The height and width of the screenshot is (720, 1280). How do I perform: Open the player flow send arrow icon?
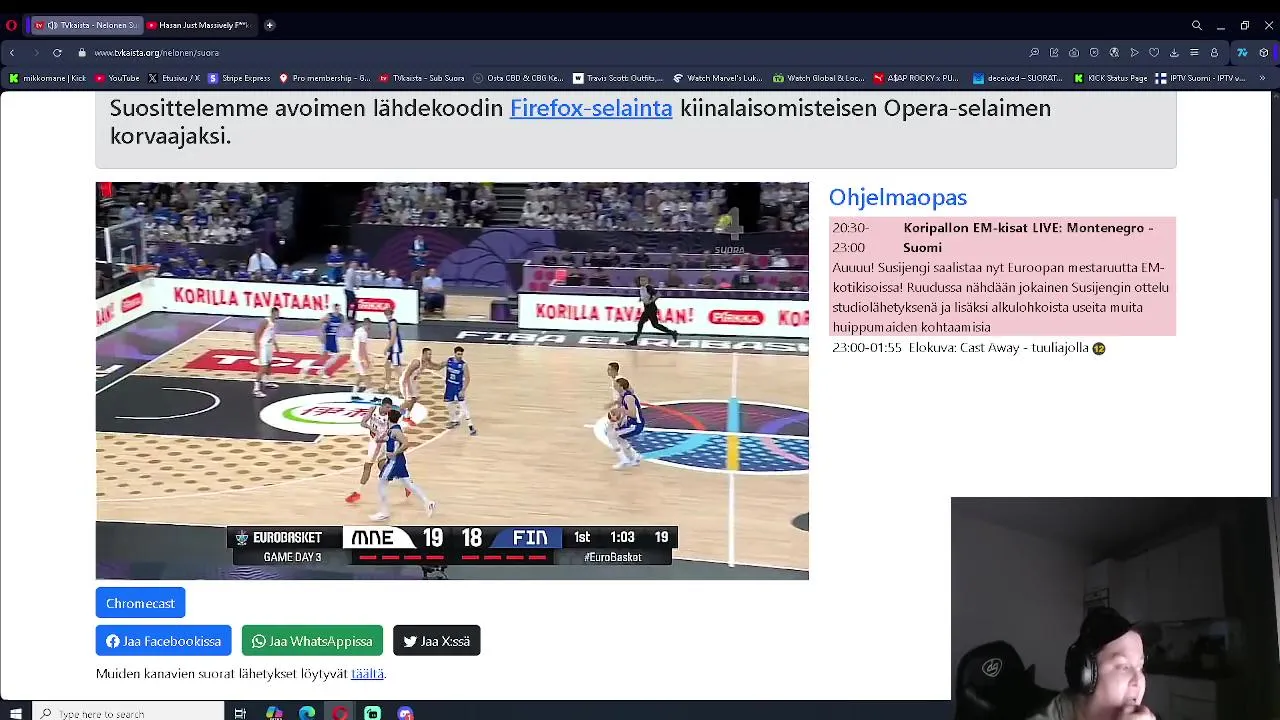tap(1134, 52)
